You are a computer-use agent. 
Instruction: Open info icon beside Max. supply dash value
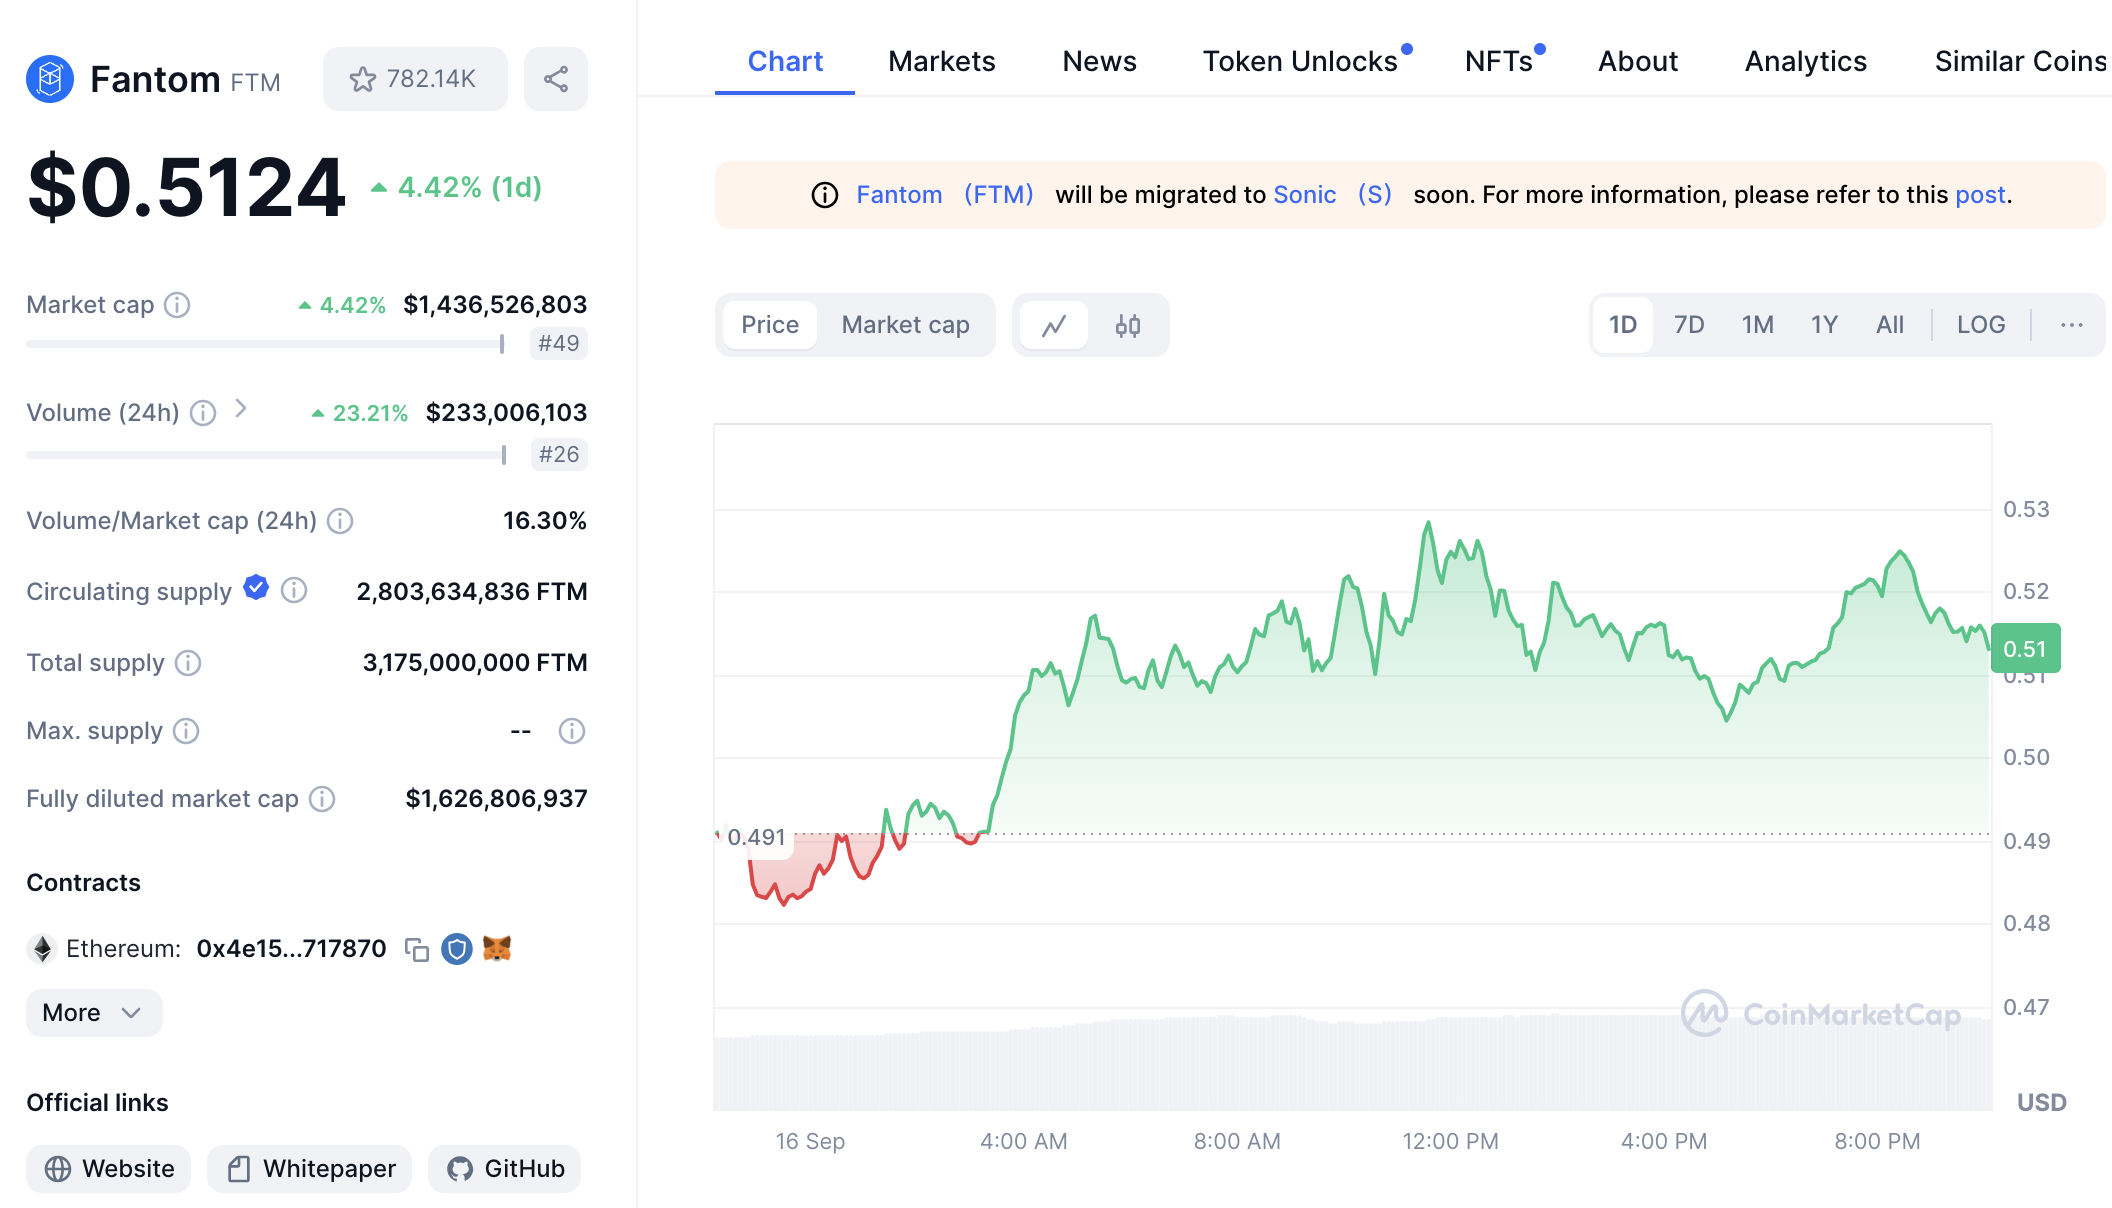point(572,731)
